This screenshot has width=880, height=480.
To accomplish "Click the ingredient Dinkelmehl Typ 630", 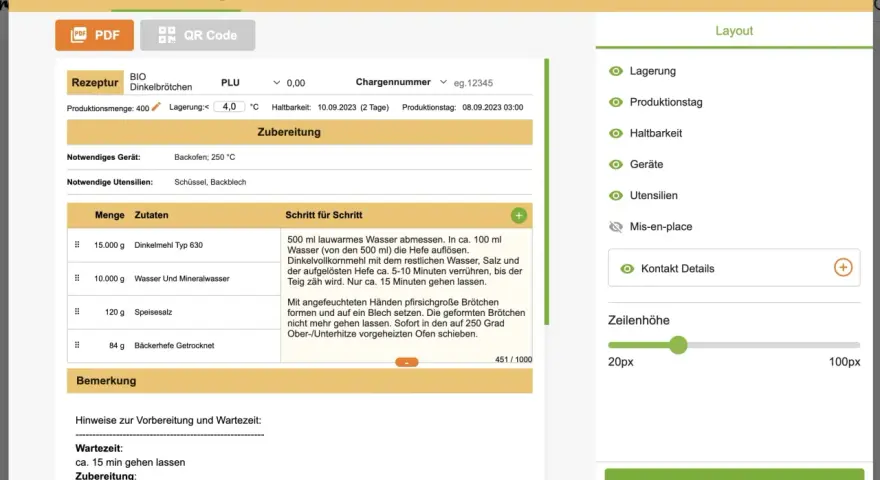I will (168, 245).
